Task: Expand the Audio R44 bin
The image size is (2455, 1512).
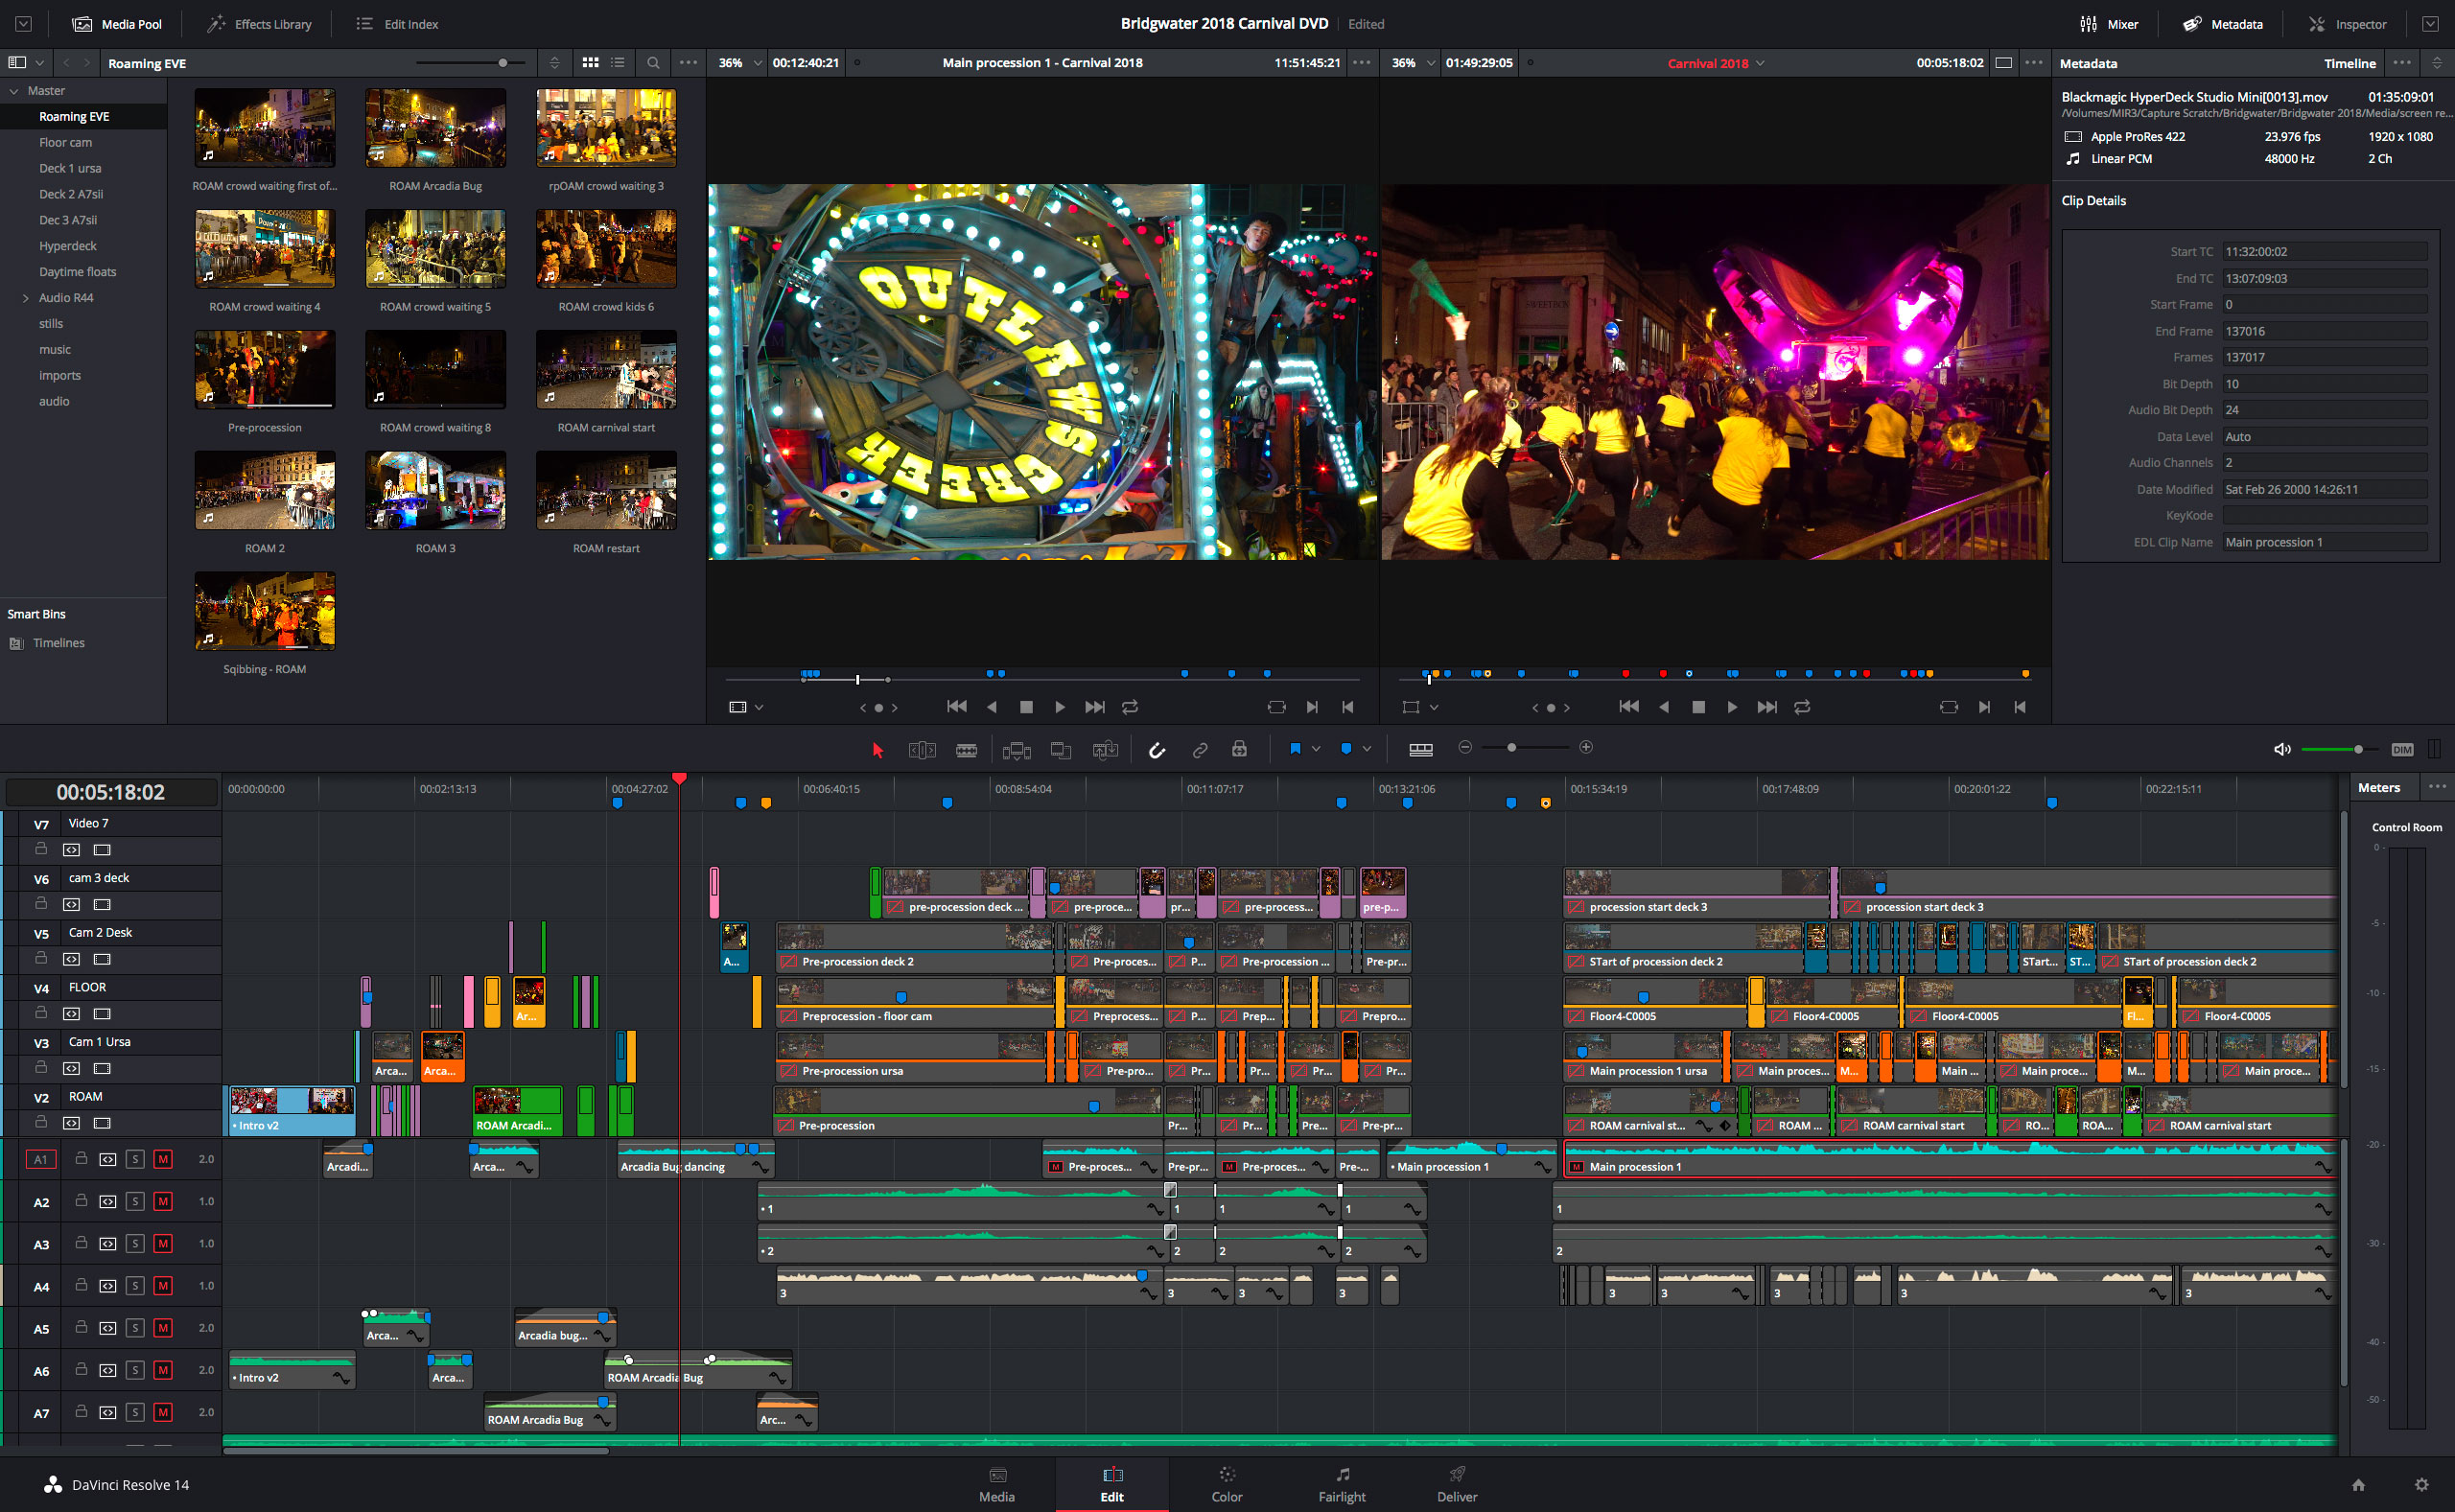Action: 26,298
